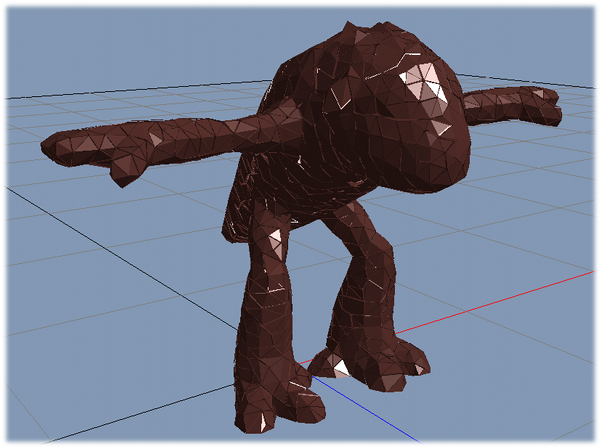Click the right forearm near the head
This screenshot has height=447, width=600.
490,104
